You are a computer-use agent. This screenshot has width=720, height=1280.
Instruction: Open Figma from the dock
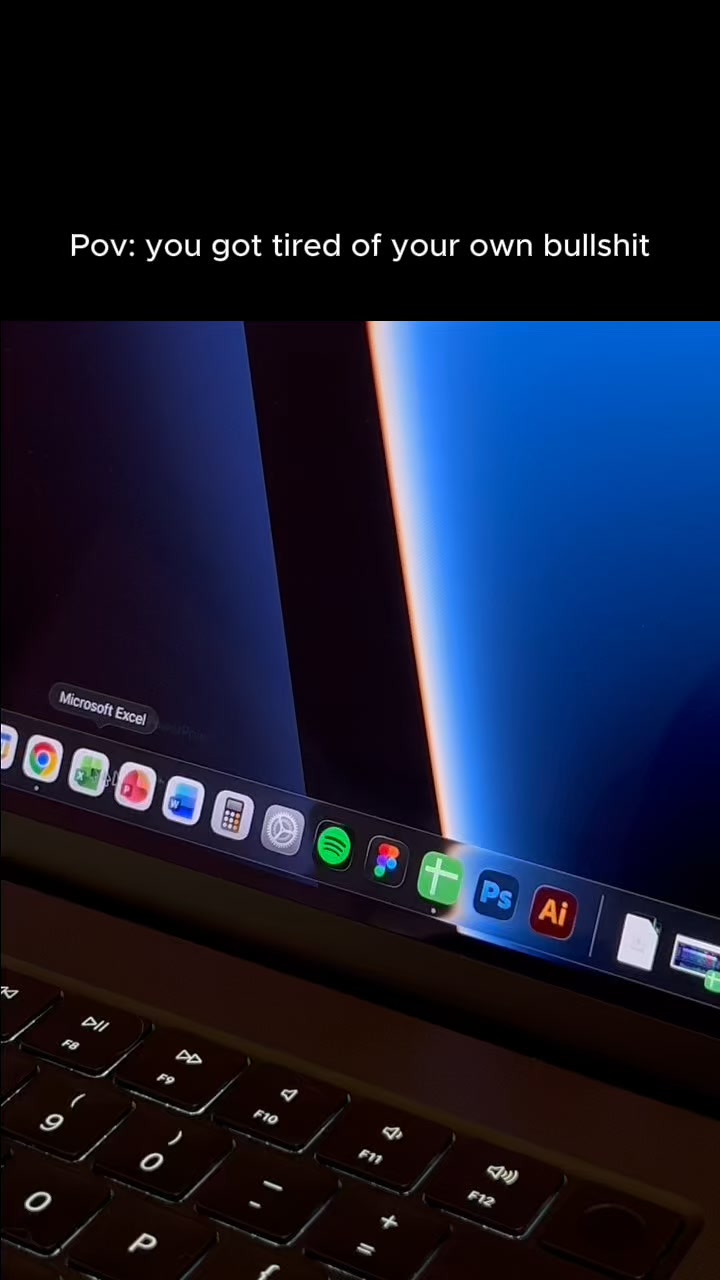pyautogui.click(x=386, y=862)
